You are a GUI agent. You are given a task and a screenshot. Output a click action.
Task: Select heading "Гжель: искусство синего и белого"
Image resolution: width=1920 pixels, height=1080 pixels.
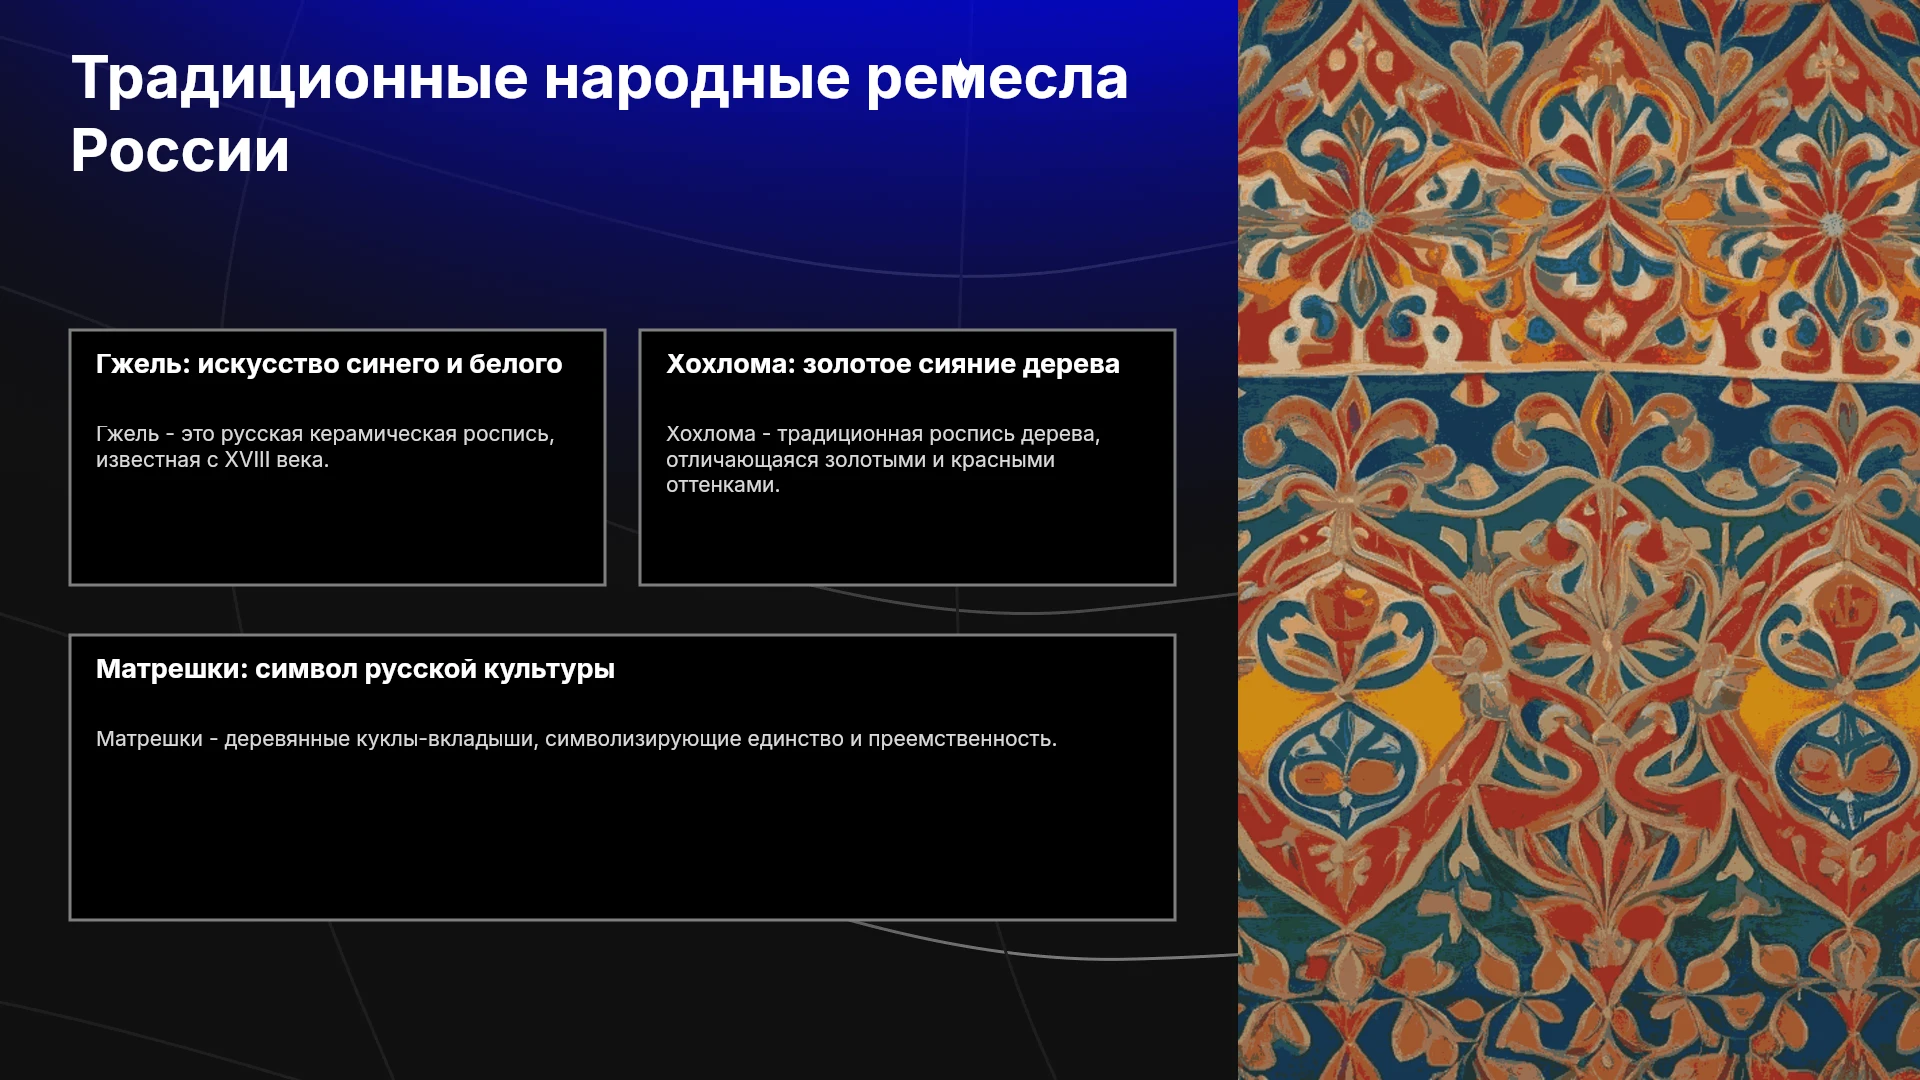point(329,364)
